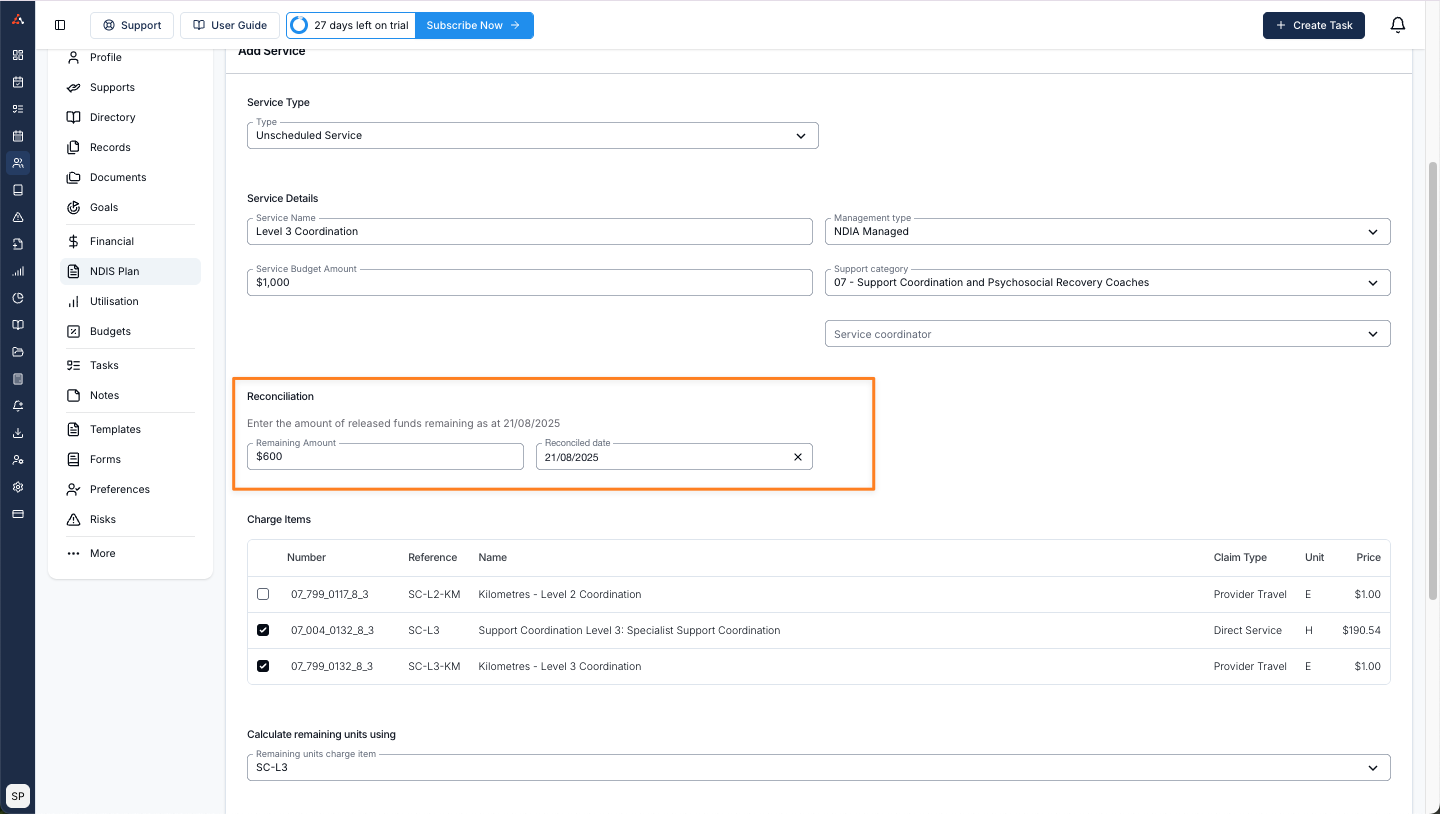Image resolution: width=1440 pixels, height=814 pixels.
Task: Open the Utilisation section
Action: click(130, 301)
